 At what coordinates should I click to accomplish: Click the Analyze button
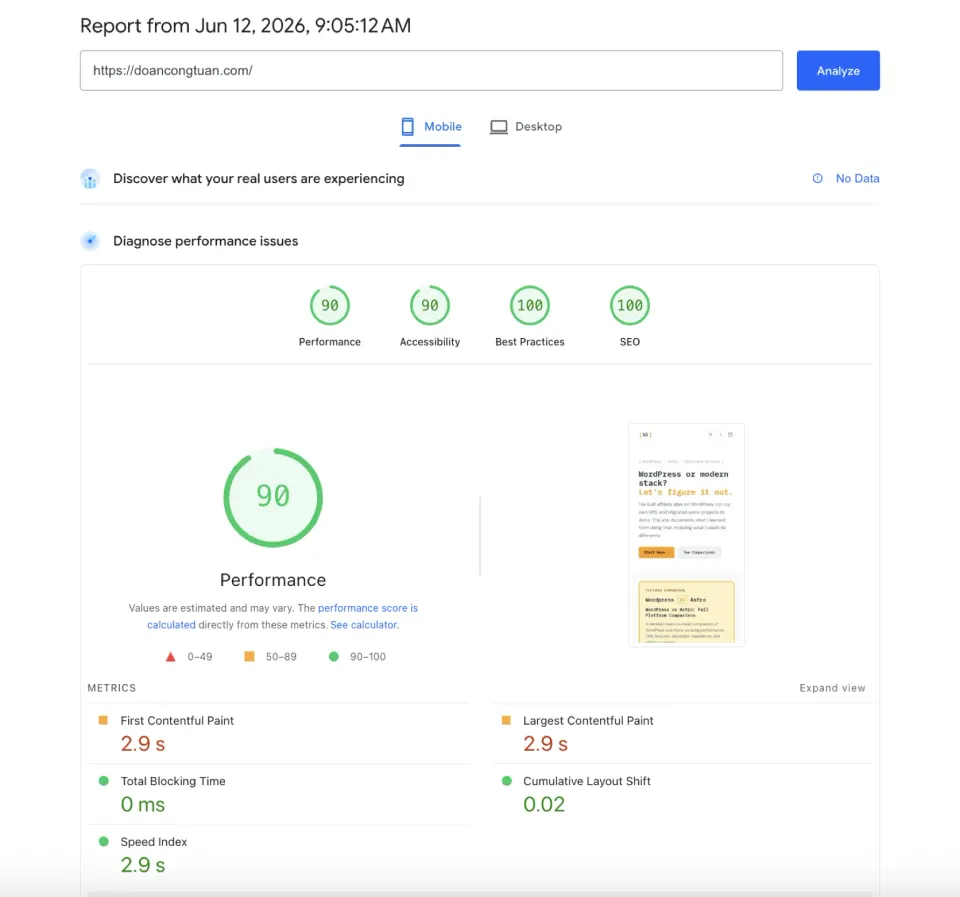(x=838, y=70)
